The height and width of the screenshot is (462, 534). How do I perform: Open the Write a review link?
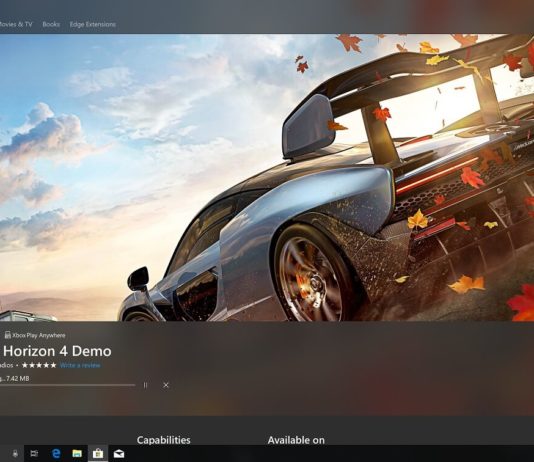pos(80,365)
